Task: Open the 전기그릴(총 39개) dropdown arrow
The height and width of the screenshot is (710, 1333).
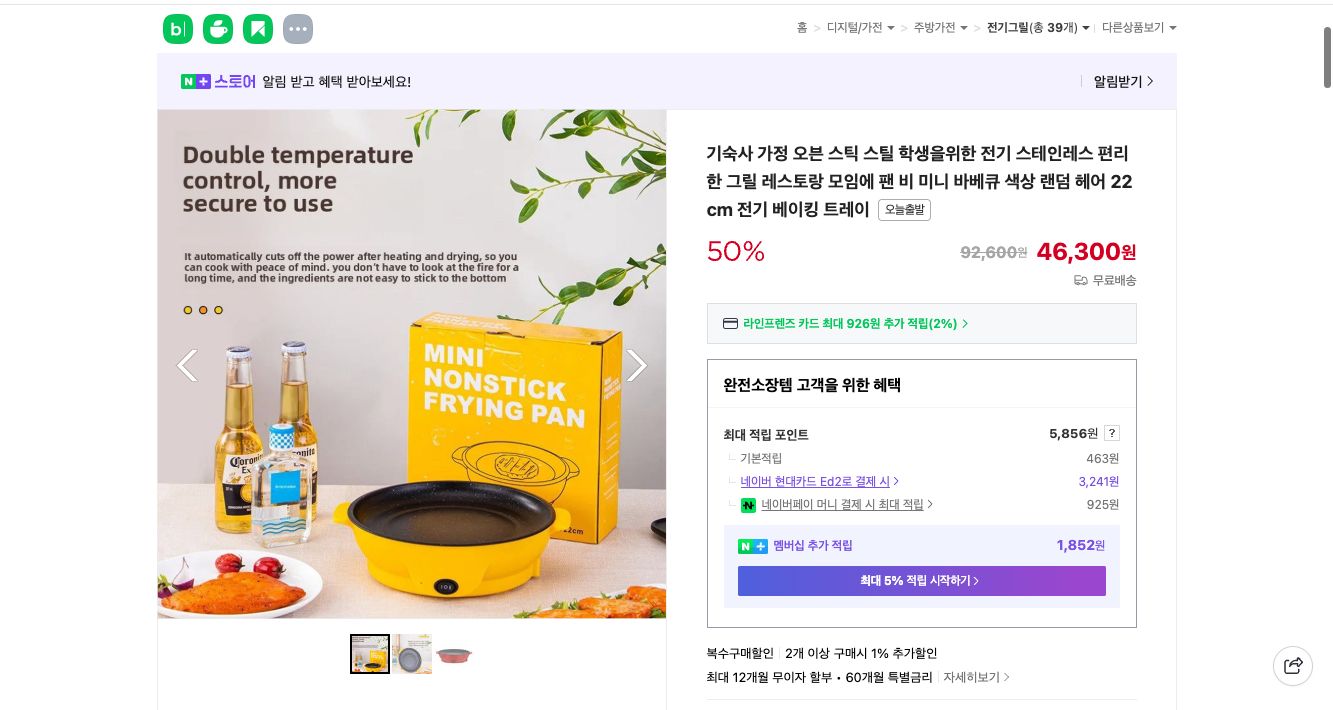Action: tap(1086, 28)
